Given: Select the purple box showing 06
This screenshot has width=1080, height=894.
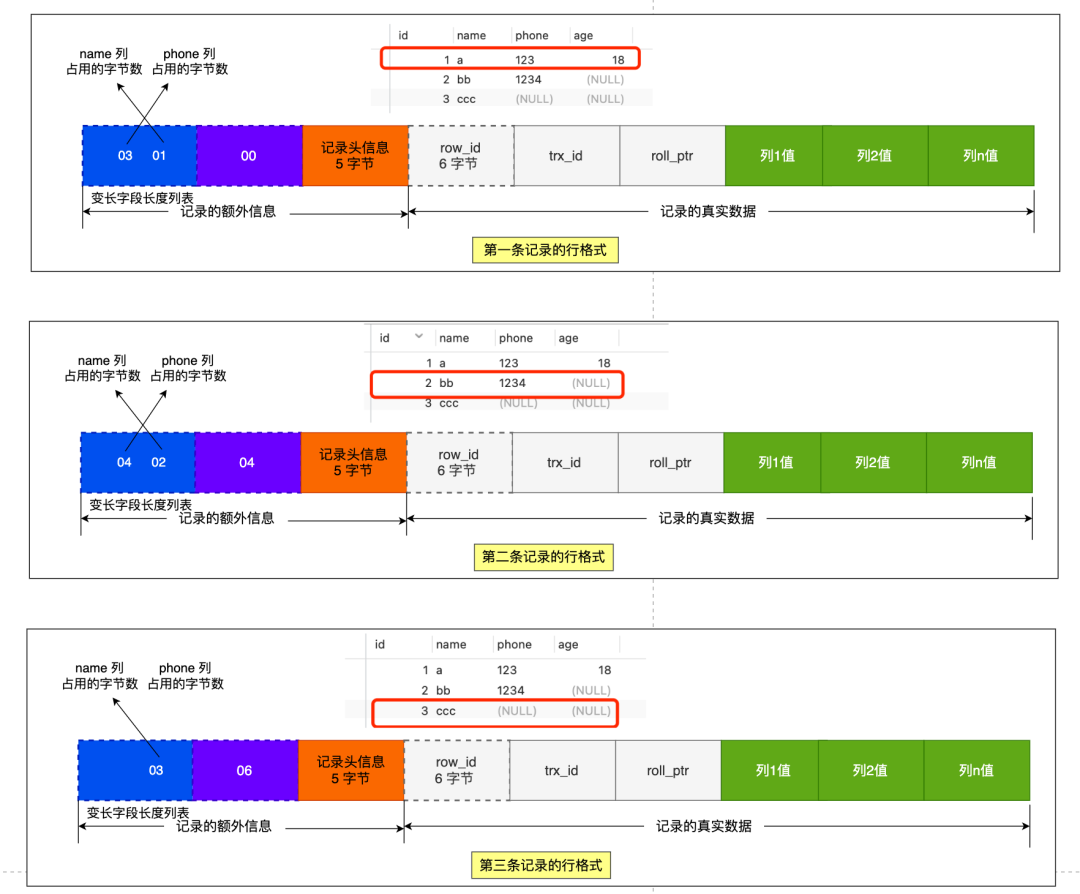Looking at the screenshot, I should 245,770.
